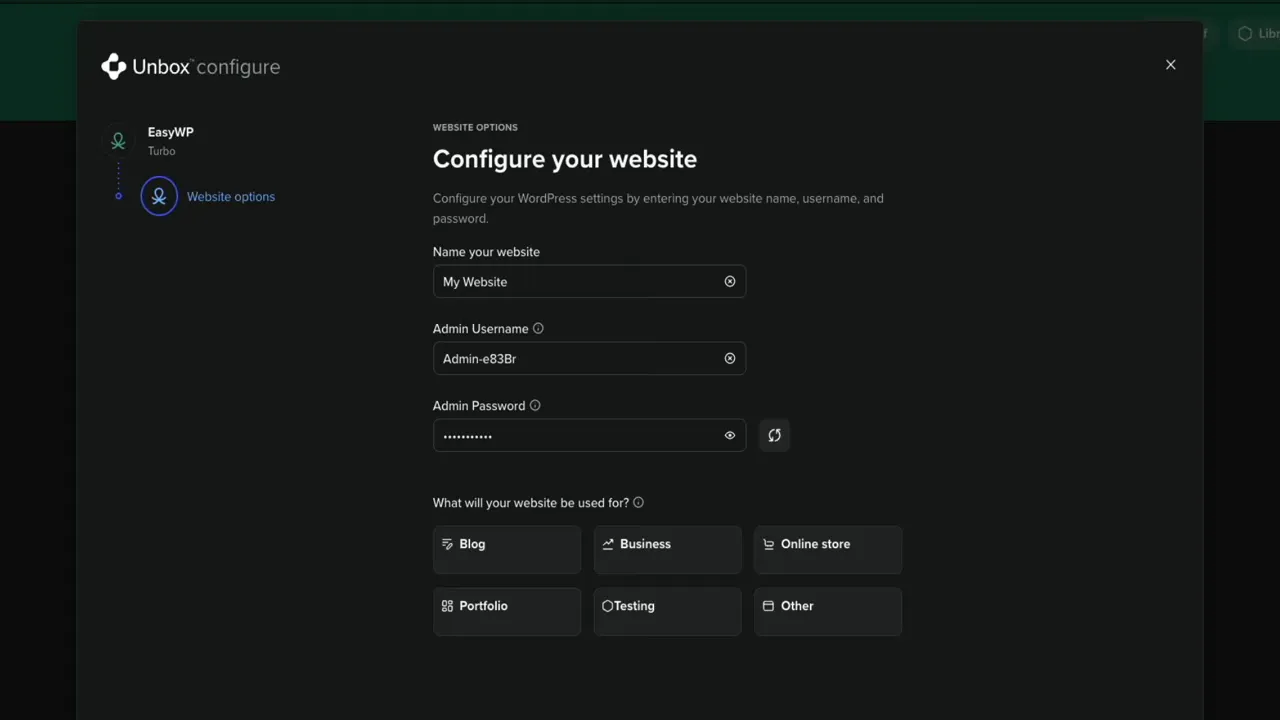Click the Configure your website heading
The image size is (1280, 720).
coord(565,159)
